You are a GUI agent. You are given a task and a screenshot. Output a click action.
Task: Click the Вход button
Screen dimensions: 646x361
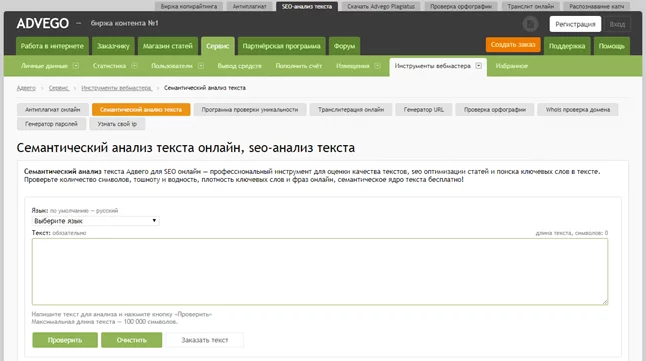(x=617, y=24)
